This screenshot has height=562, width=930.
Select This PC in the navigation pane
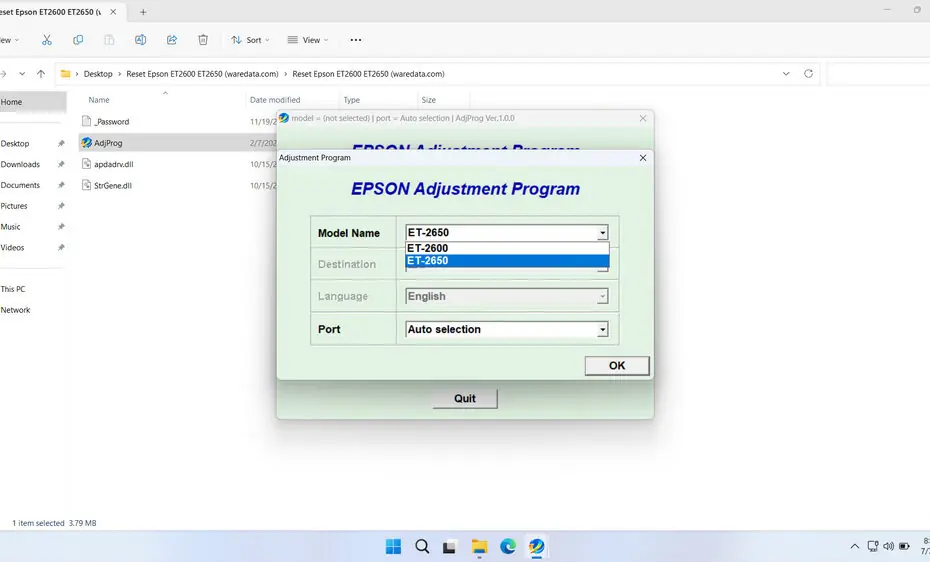pyautogui.click(x=13, y=289)
